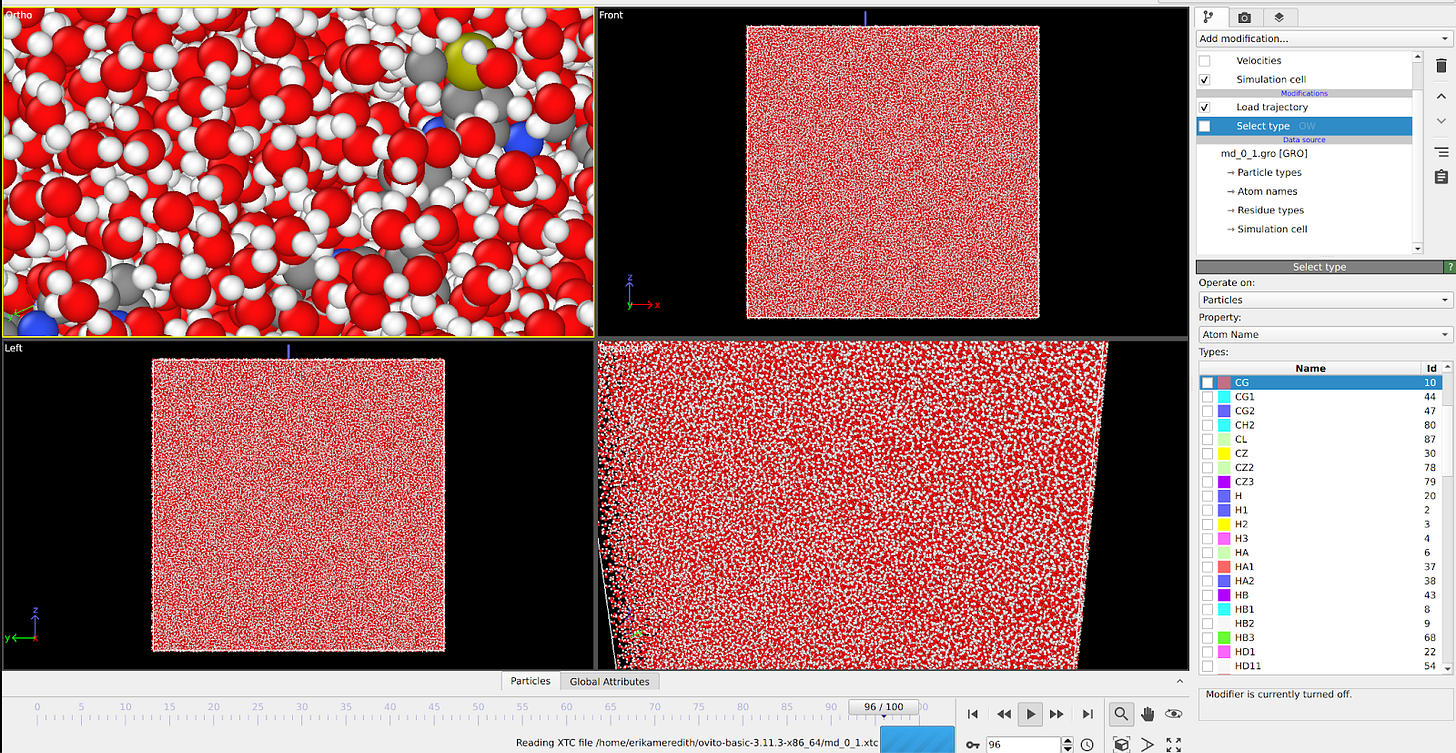The width and height of the screenshot is (1456, 753).
Task: Move the Select type modifier up
Action: (x=1441, y=96)
